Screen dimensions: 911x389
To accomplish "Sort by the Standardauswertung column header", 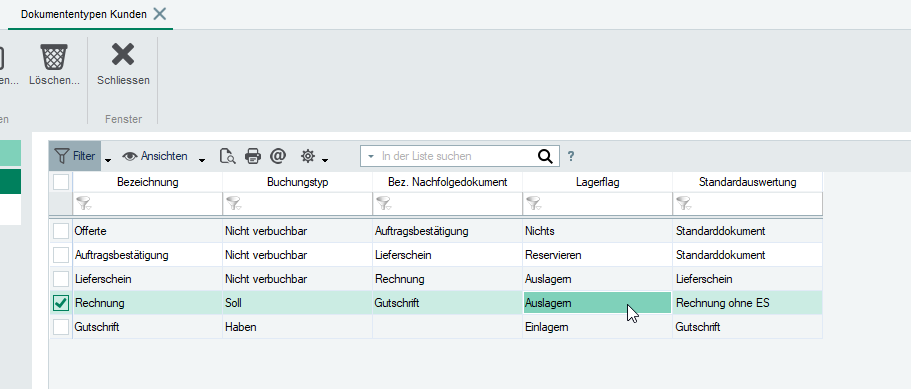I will point(748,182).
